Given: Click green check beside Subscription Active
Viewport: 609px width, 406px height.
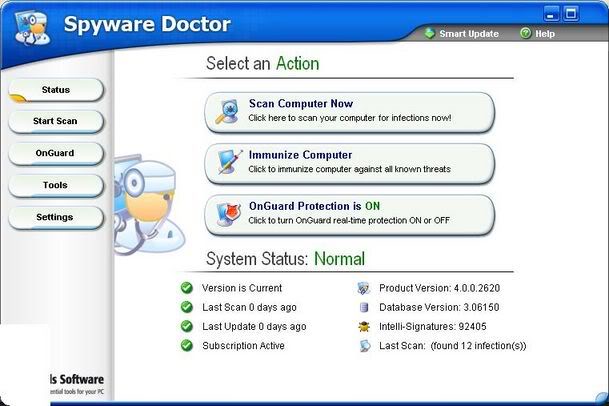Looking at the screenshot, I should [x=187, y=345].
